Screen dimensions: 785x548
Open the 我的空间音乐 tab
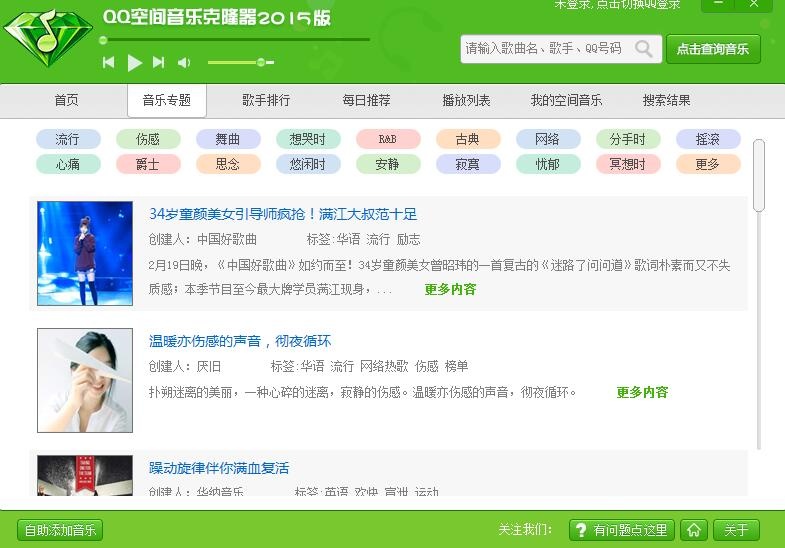point(566,100)
